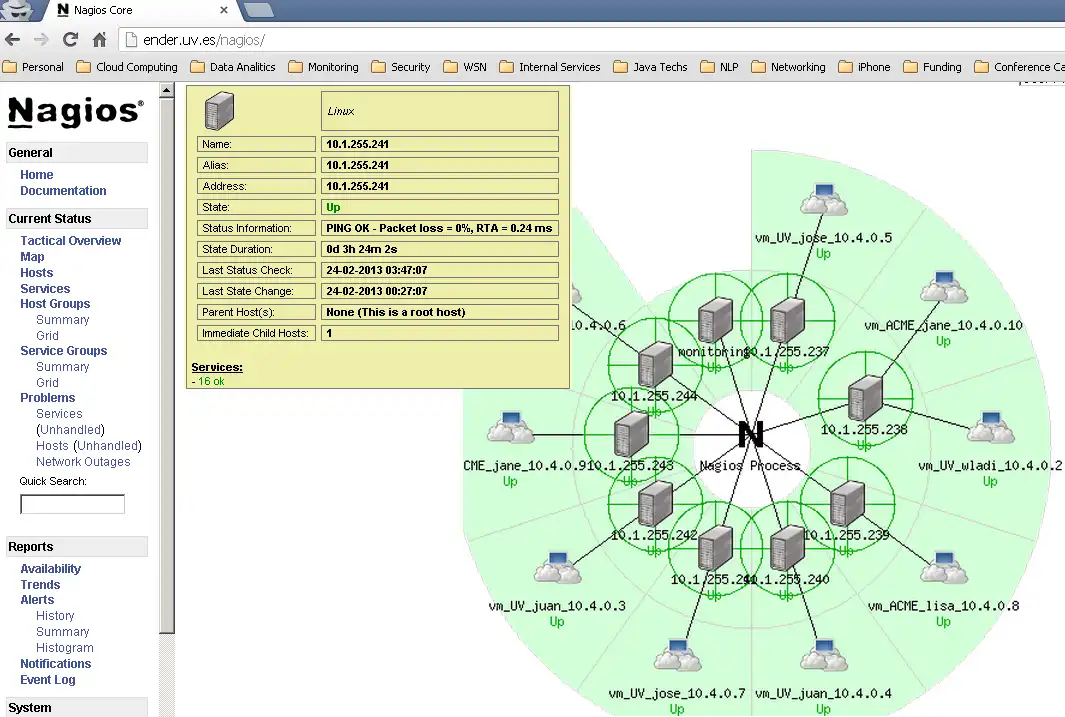This screenshot has width=1065, height=717.
Task: Open the Funding bookmarks folder
Action: click(x=933, y=67)
